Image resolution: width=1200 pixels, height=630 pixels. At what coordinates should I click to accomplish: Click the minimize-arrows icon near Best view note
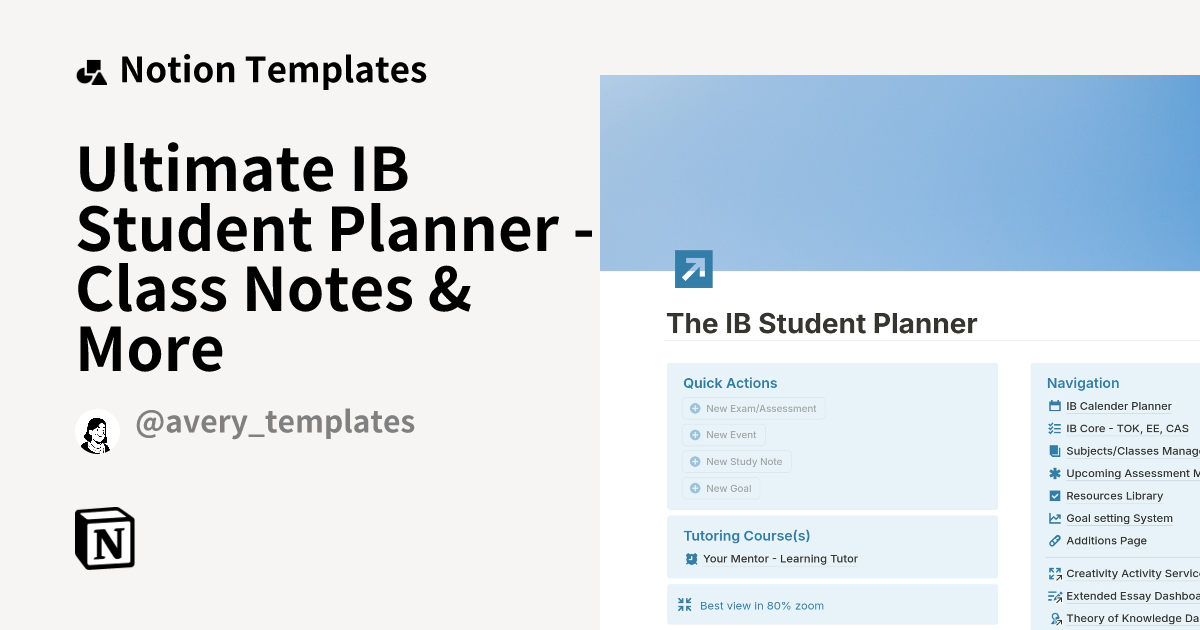point(684,604)
